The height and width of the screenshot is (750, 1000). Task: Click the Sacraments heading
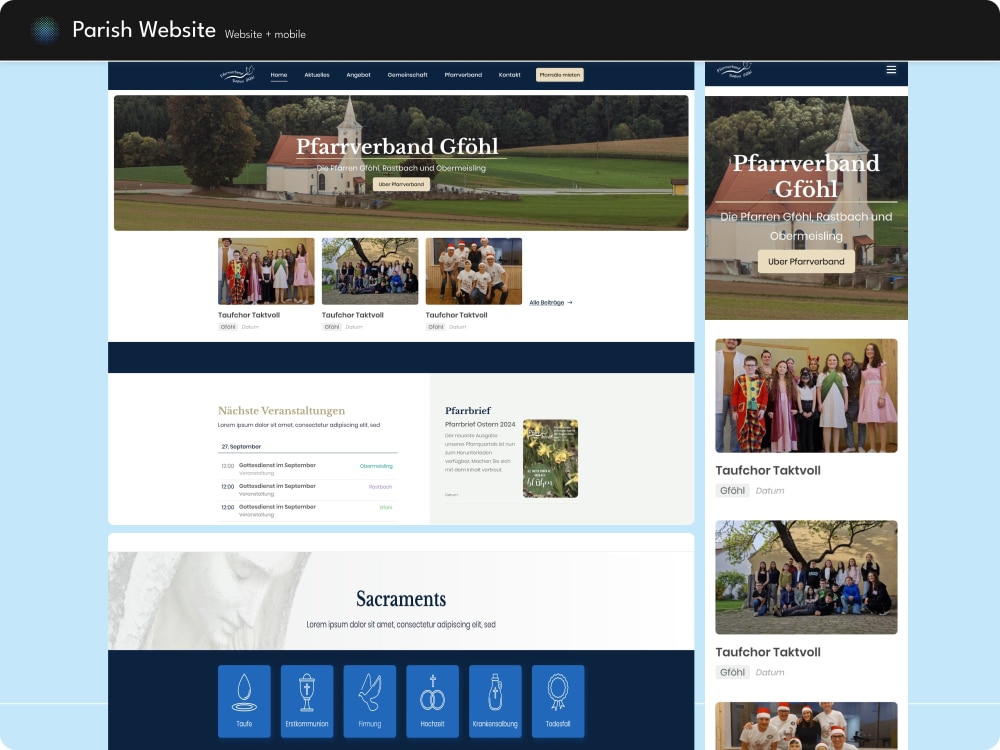tap(401, 599)
